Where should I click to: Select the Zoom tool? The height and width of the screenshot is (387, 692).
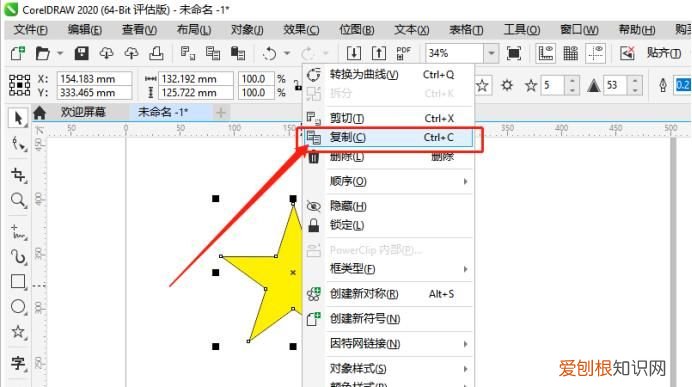[x=19, y=200]
